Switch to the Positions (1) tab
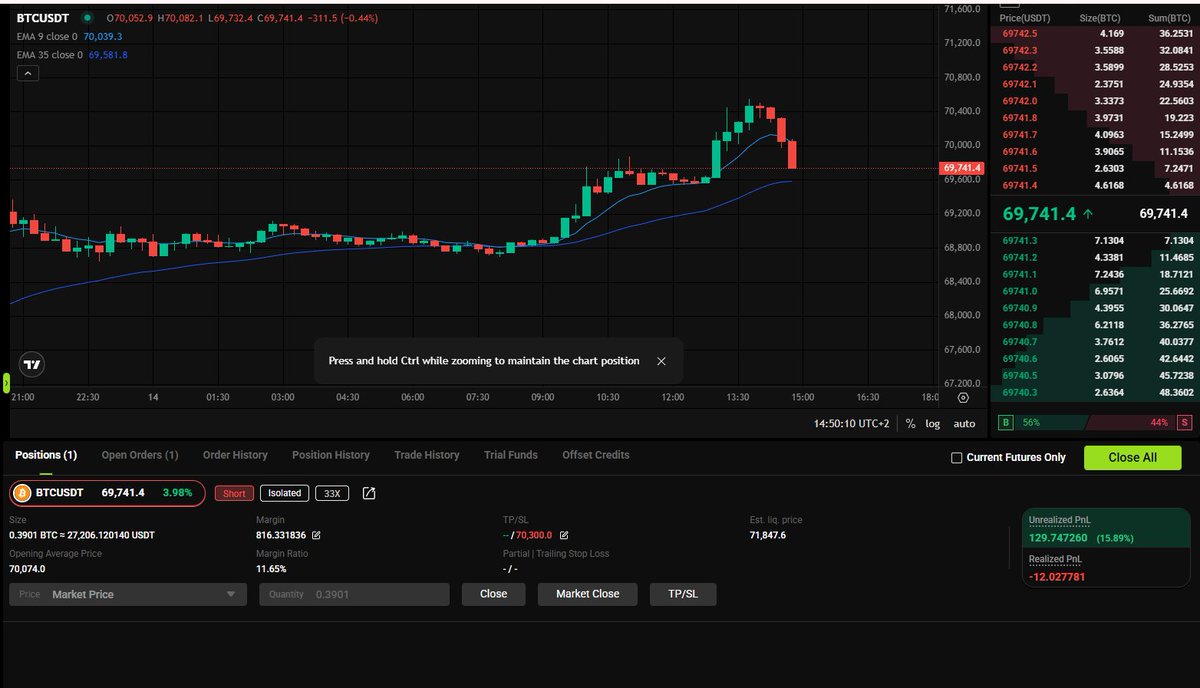This screenshot has height=688, width=1200. (x=46, y=455)
